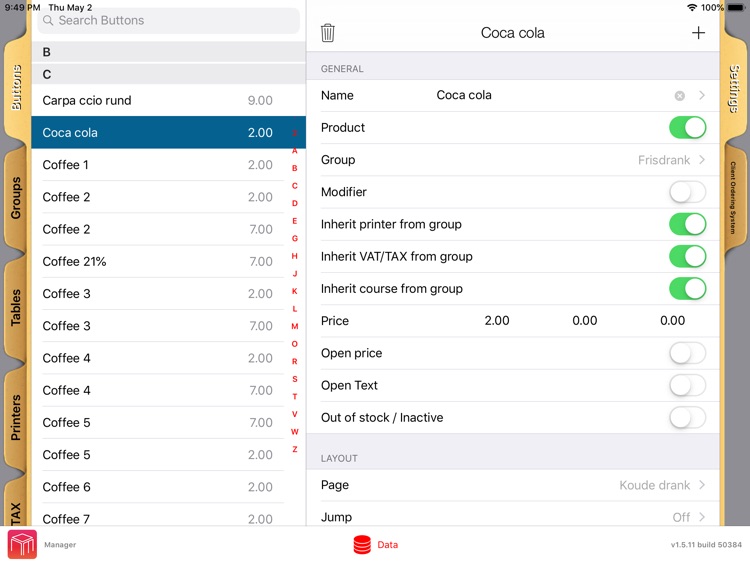The width and height of the screenshot is (750, 563).
Task: Open the red Manager app icon
Action: 22,544
